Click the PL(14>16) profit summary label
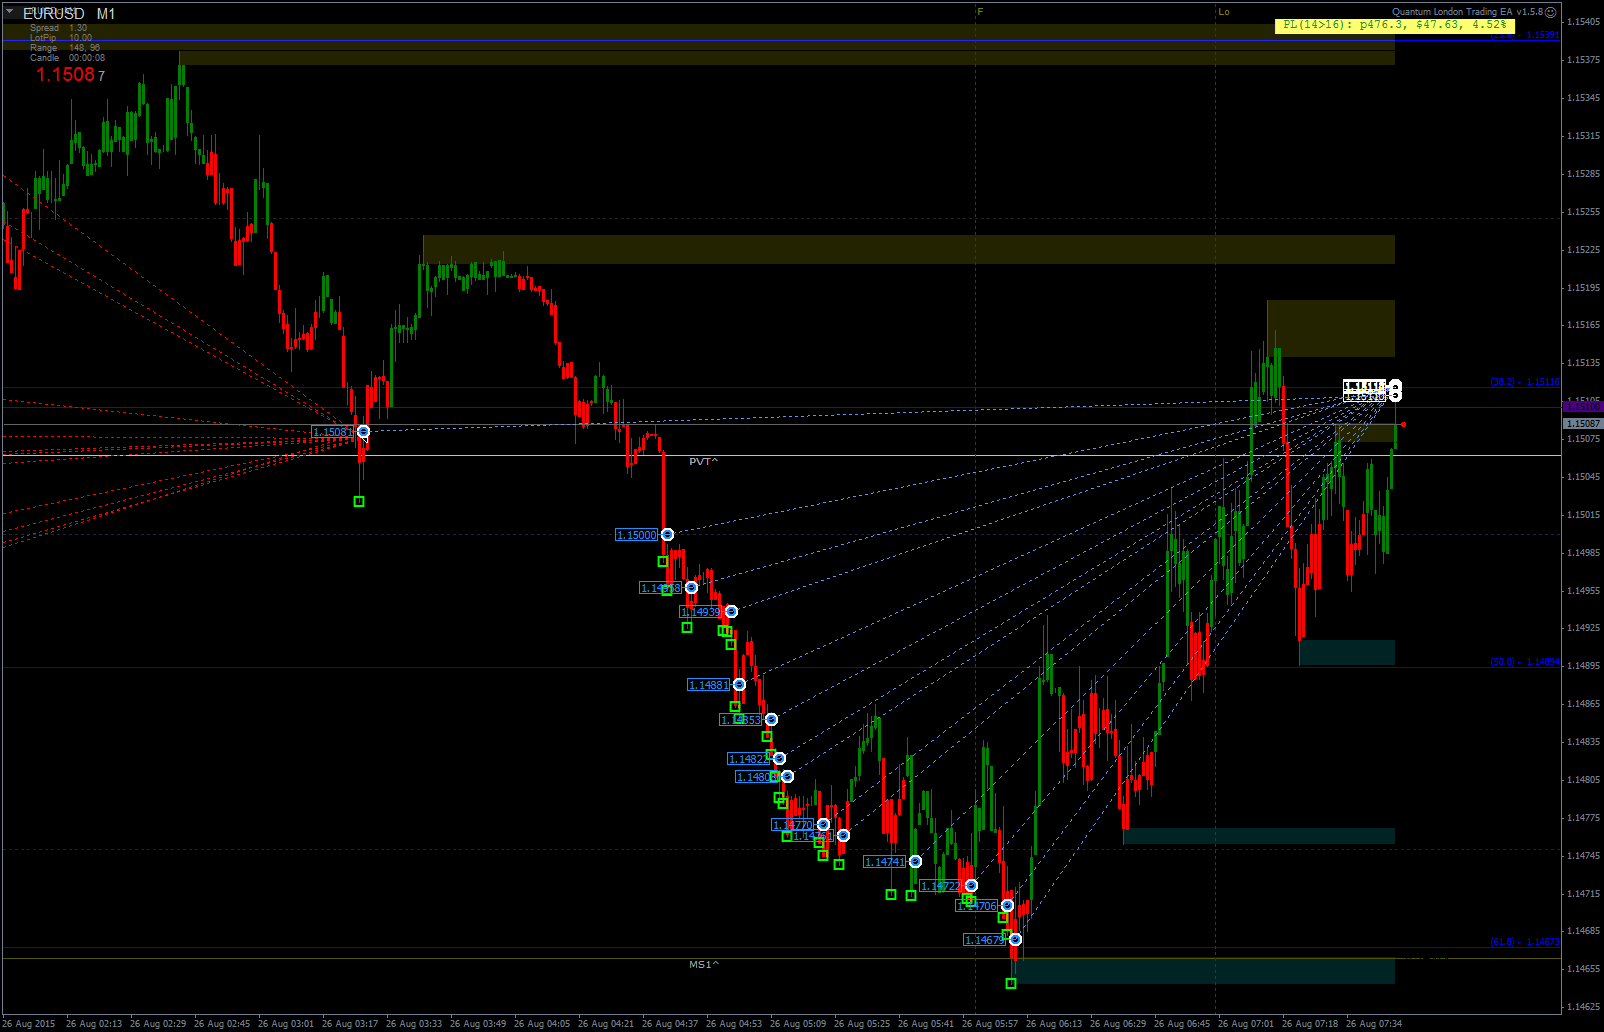 1394,25
